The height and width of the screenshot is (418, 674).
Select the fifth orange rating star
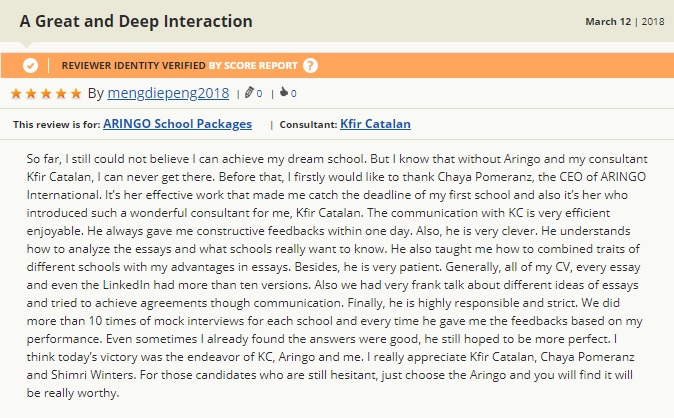76,93
